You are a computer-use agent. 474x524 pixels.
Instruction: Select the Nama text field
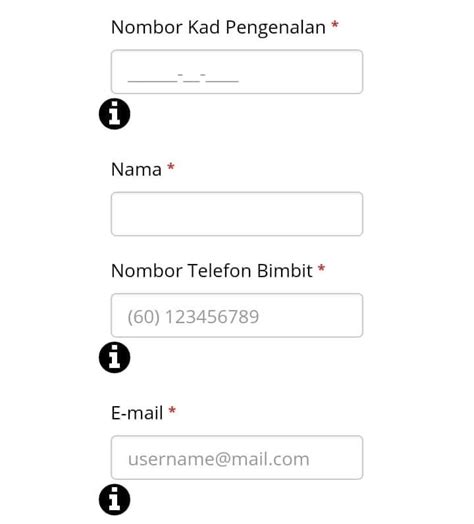tap(237, 214)
